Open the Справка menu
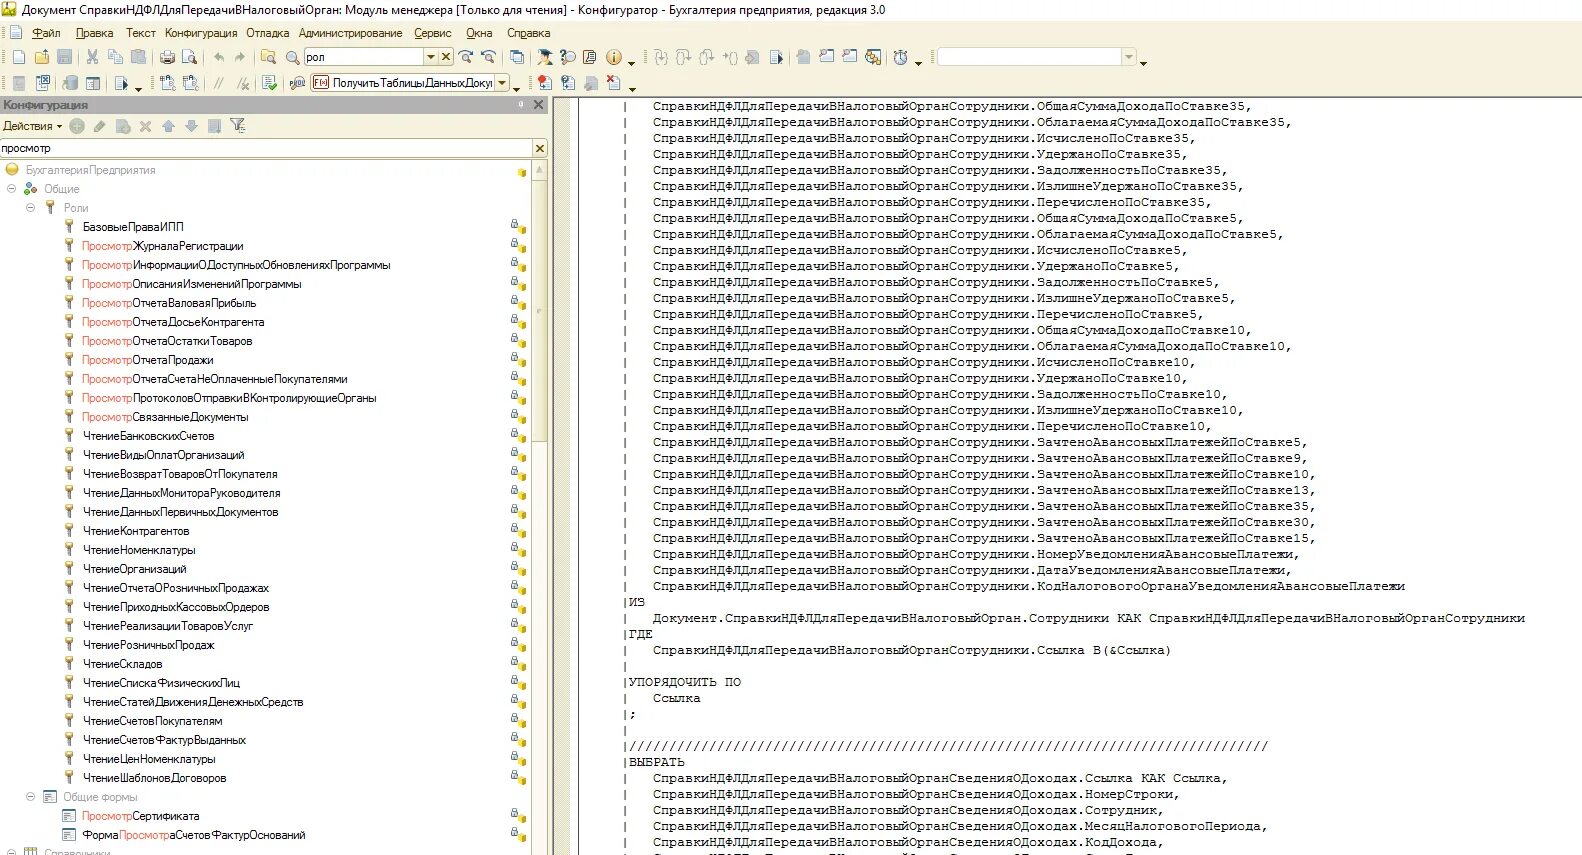 tap(529, 33)
